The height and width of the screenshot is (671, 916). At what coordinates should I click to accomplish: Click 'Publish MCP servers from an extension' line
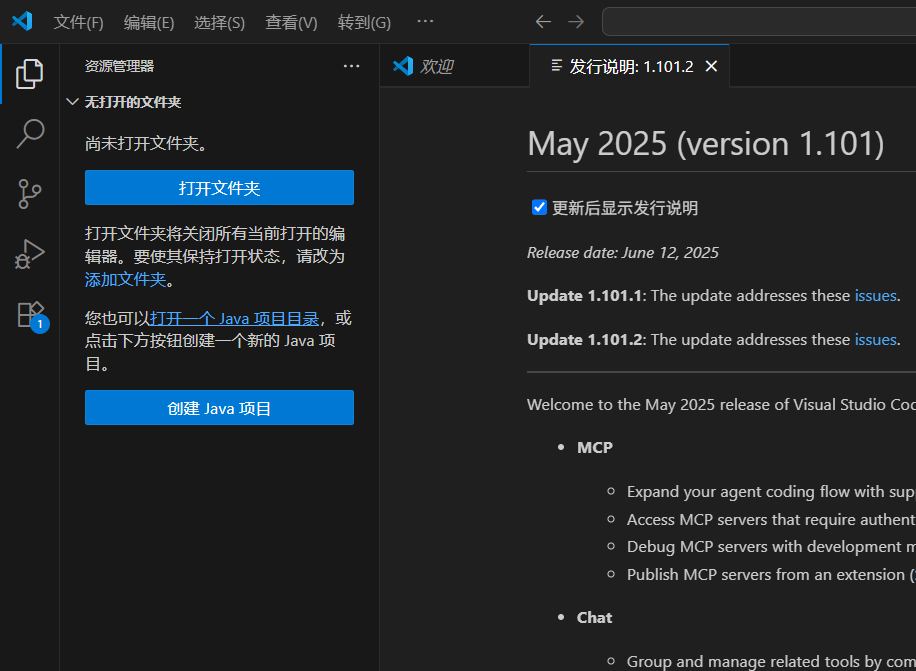pyautogui.click(x=771, y=575)
